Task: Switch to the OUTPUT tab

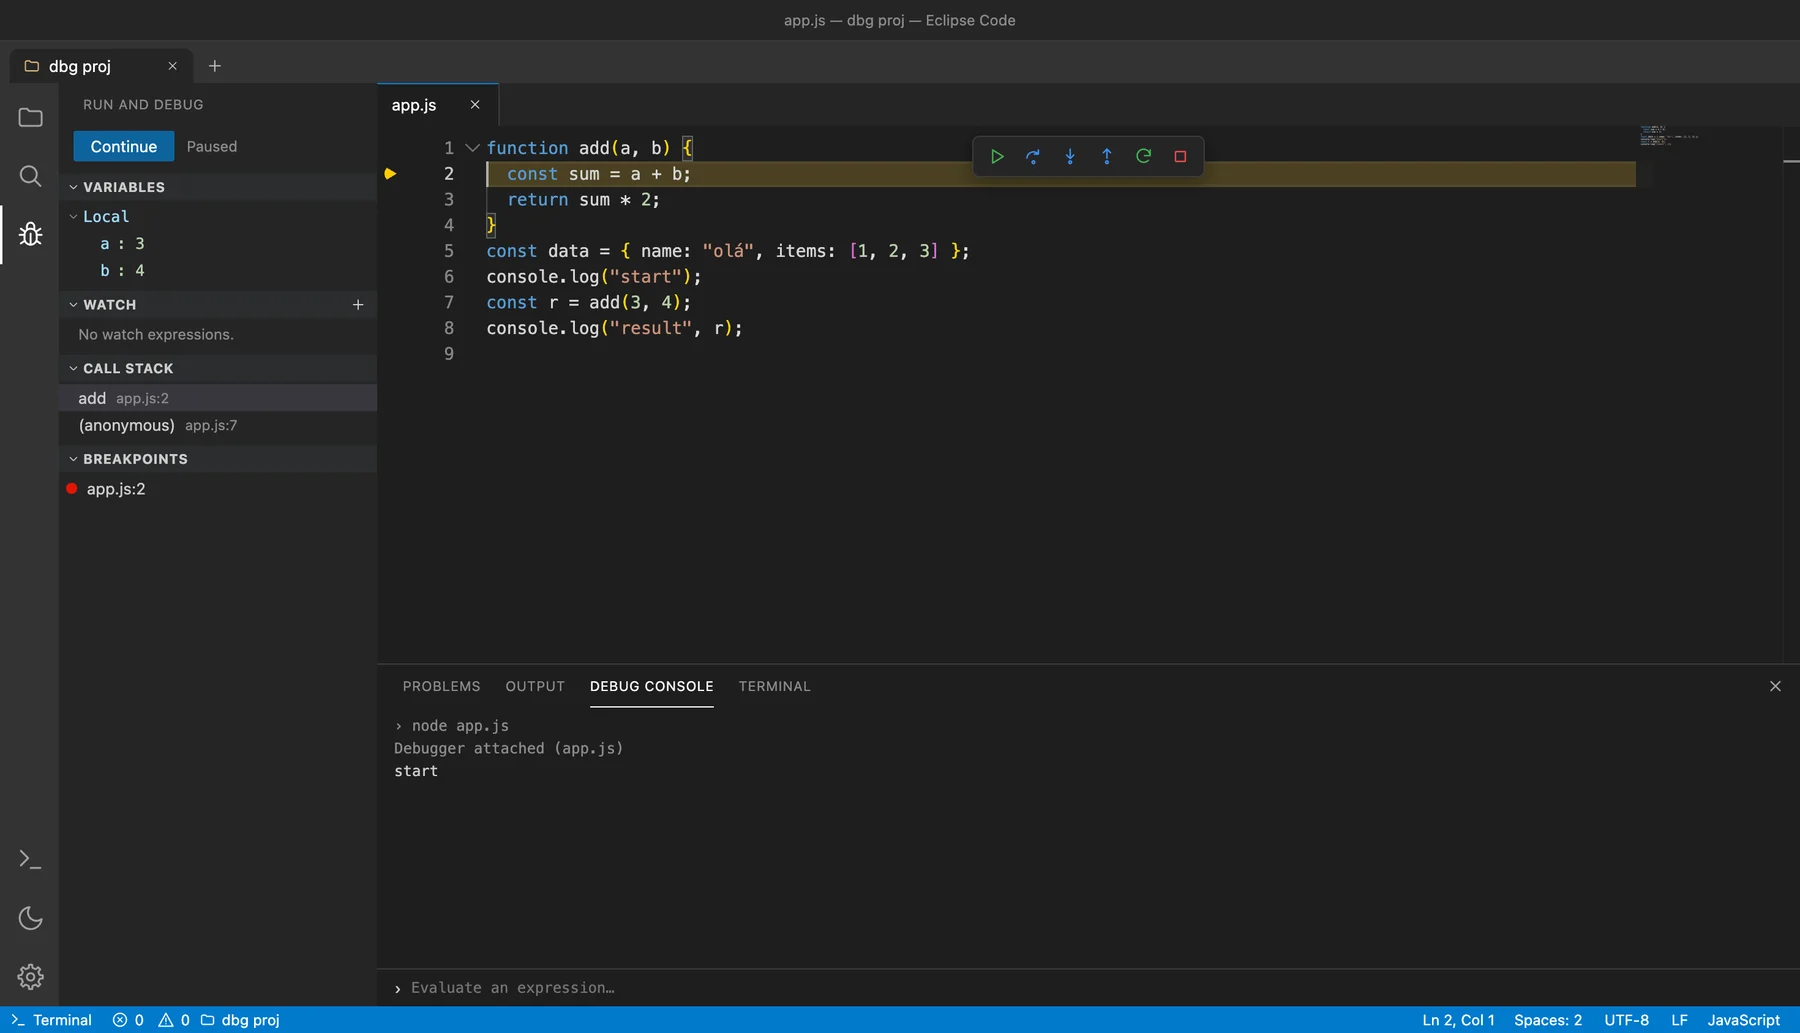Action: 535,686
